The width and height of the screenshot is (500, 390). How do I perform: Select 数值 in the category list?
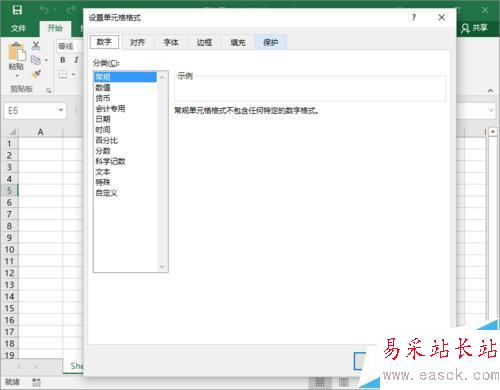[x=125, y=88]
